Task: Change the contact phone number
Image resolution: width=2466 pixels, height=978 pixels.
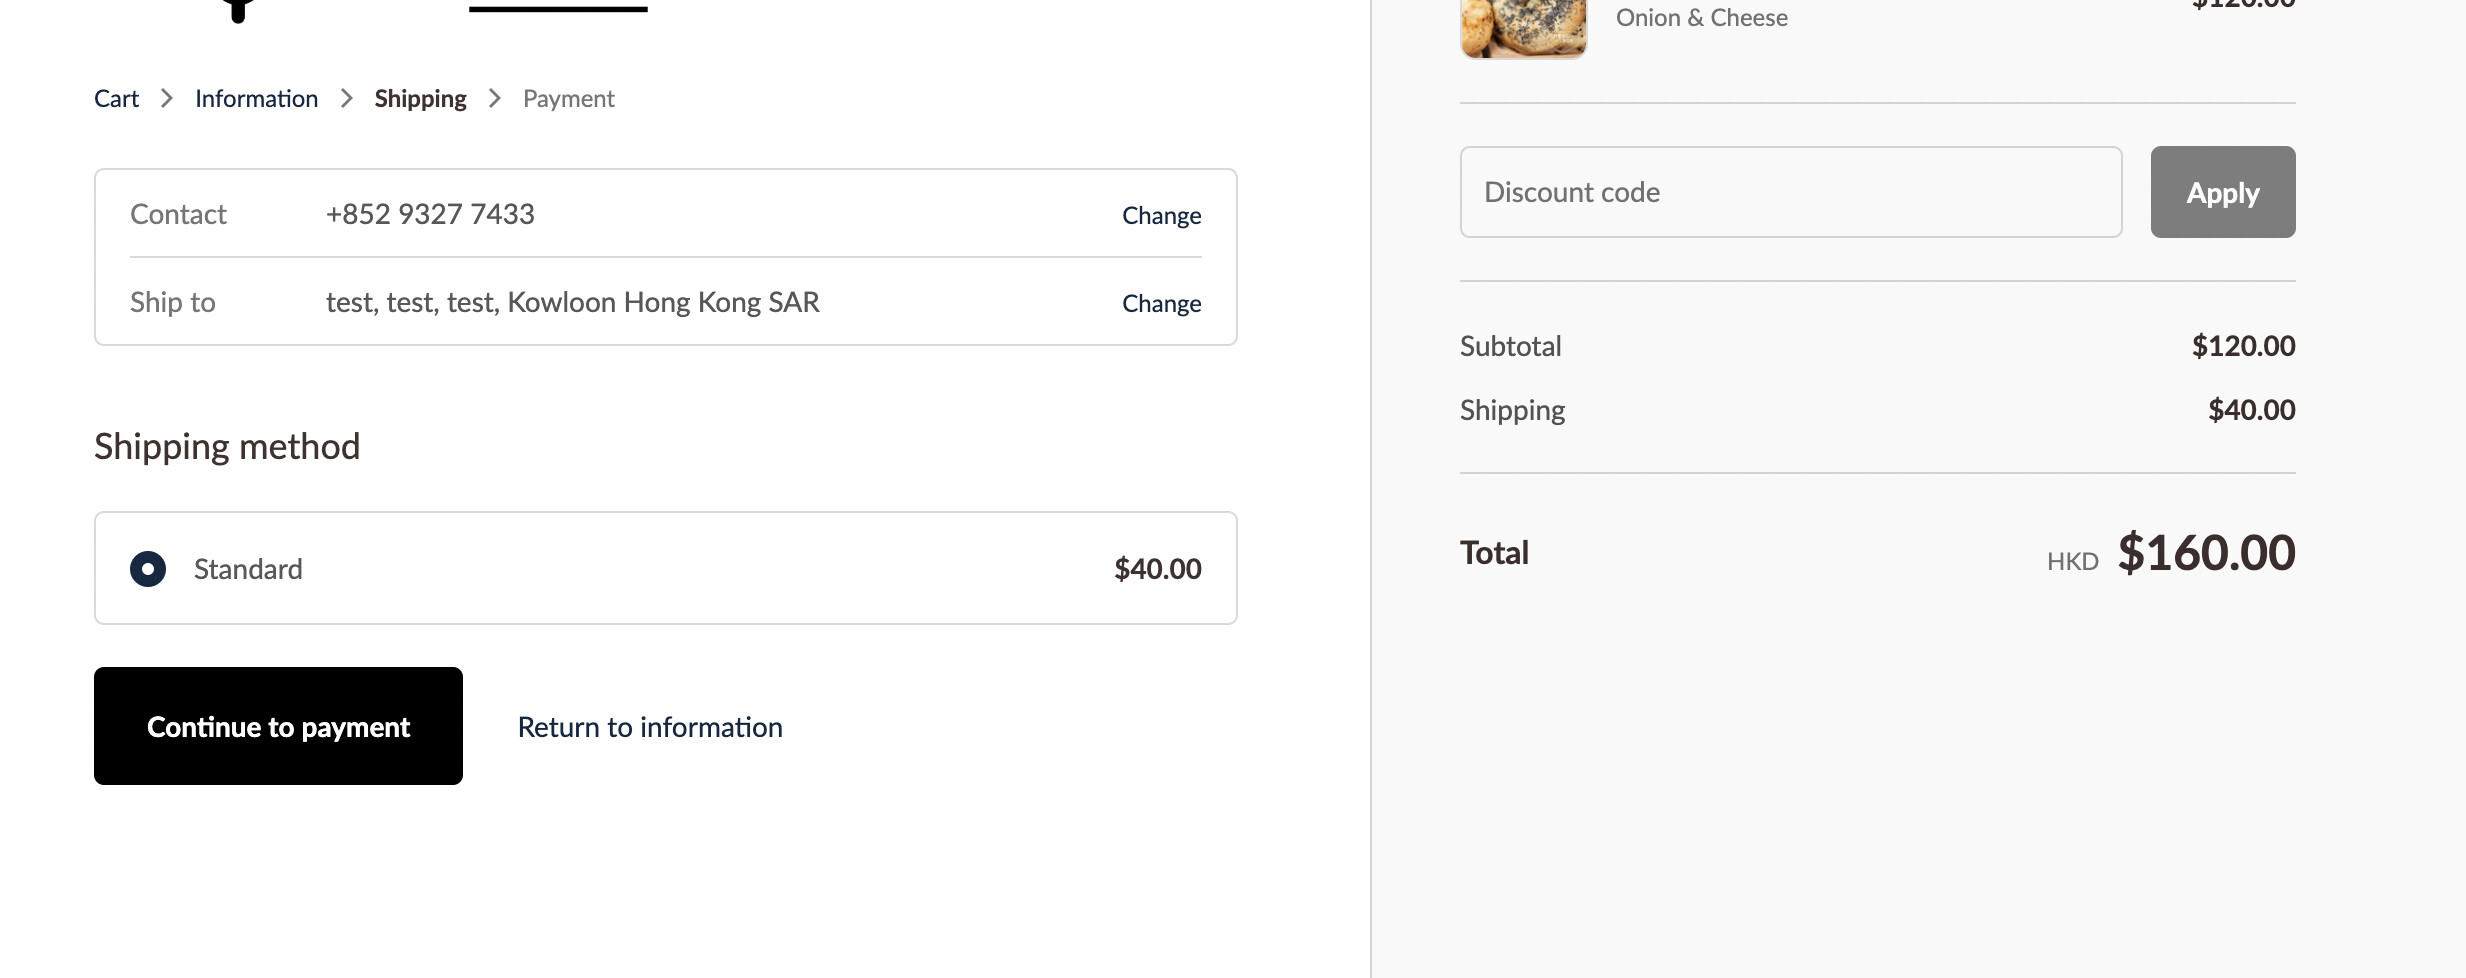Action: 1161,215
